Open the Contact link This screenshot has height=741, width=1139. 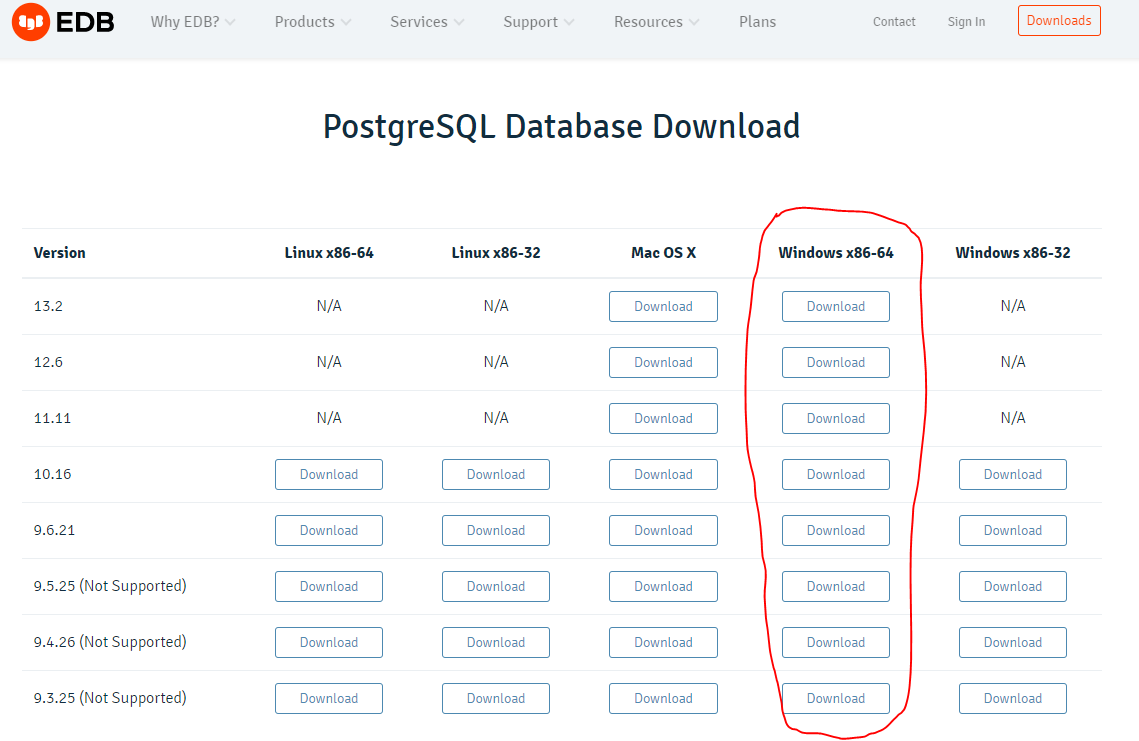point(894,22)
